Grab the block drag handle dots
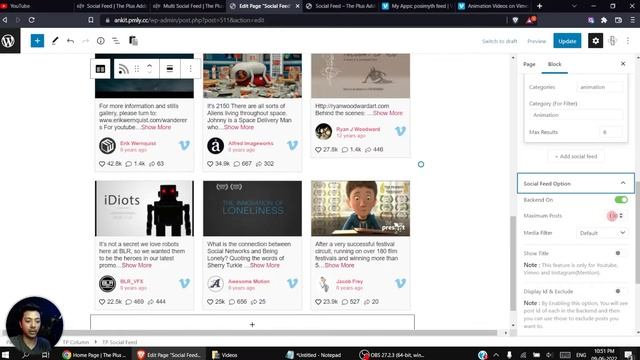This screenshot has height=360, width=640. pyautogui.click(x=137, y=69)
